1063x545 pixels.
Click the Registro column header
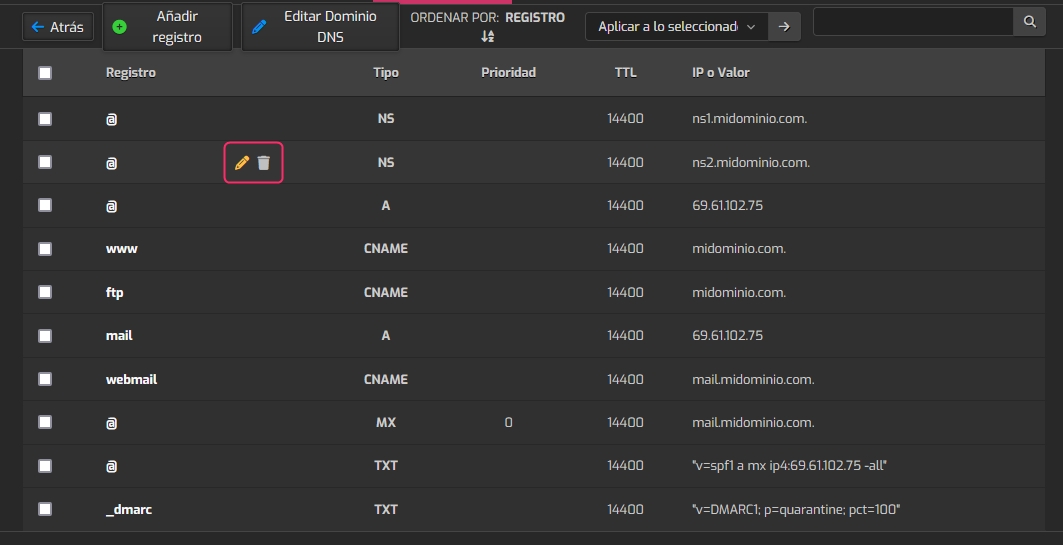tap(131, 73)
